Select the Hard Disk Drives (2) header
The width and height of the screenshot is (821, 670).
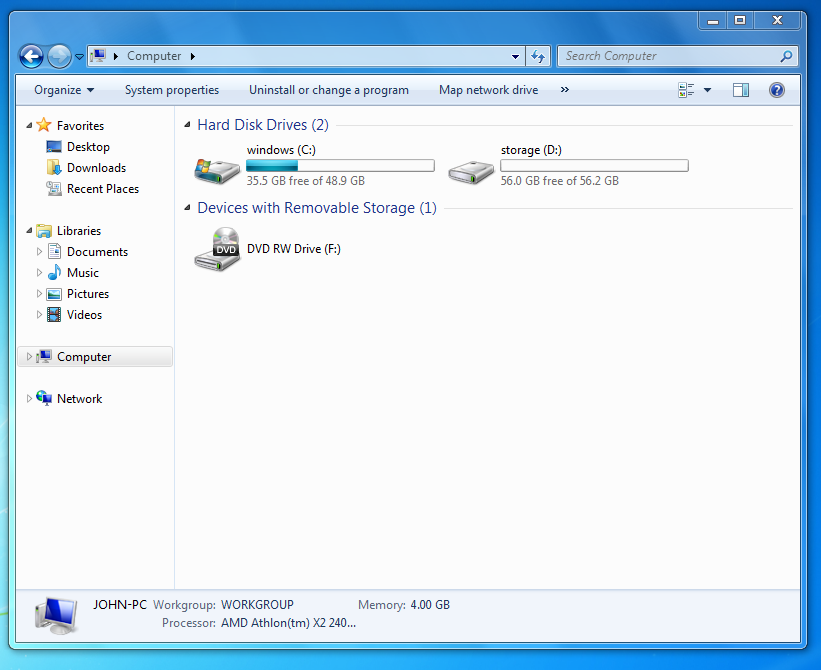(263, 125)
